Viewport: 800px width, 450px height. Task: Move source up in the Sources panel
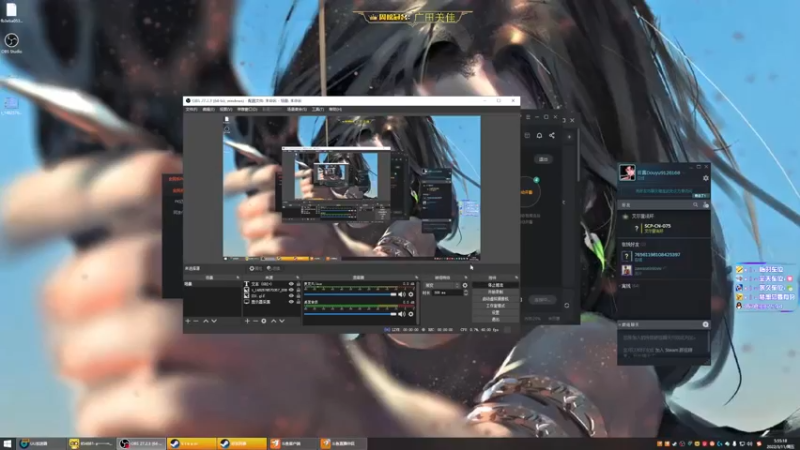pyautogui.click(x=273, y=321)
